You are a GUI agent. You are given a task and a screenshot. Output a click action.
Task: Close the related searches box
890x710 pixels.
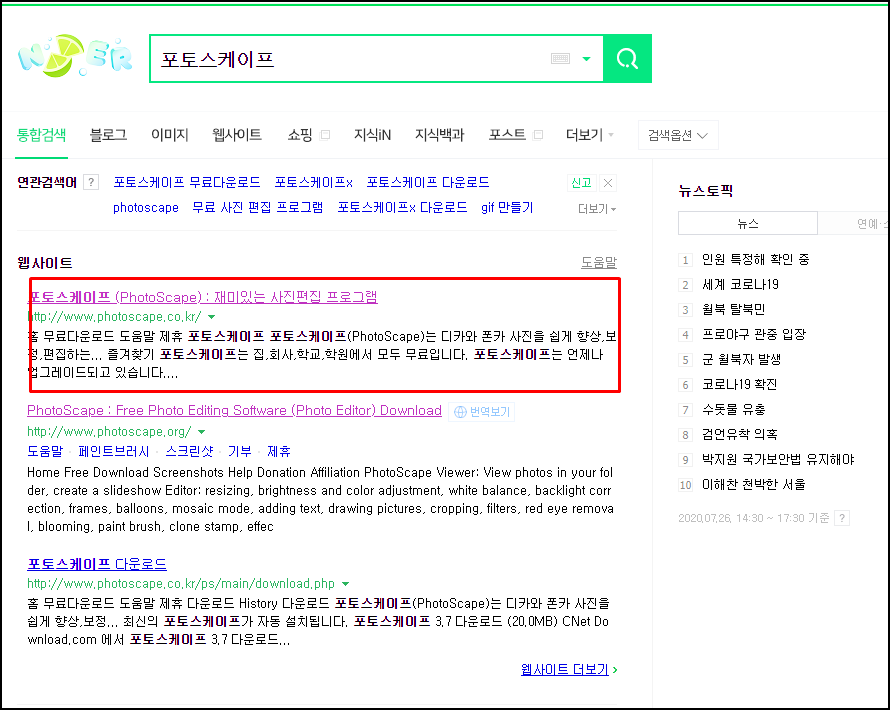click(x=608, y=183)
